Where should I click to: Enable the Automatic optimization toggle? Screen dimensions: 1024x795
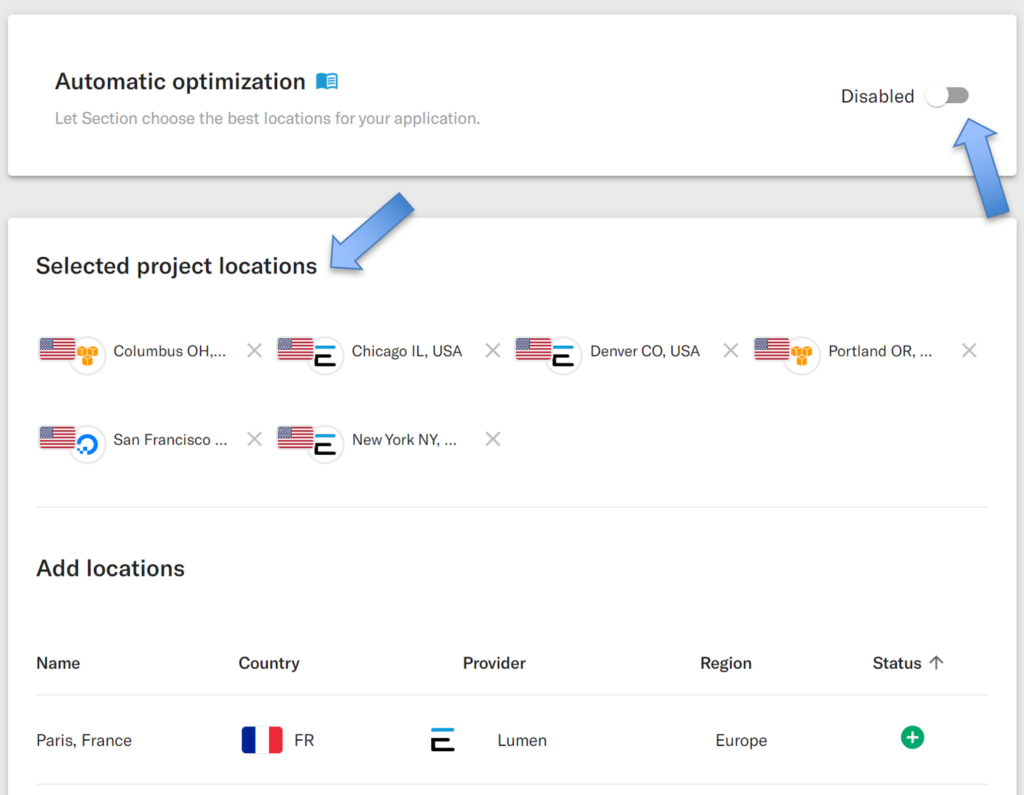click(947, 96)
